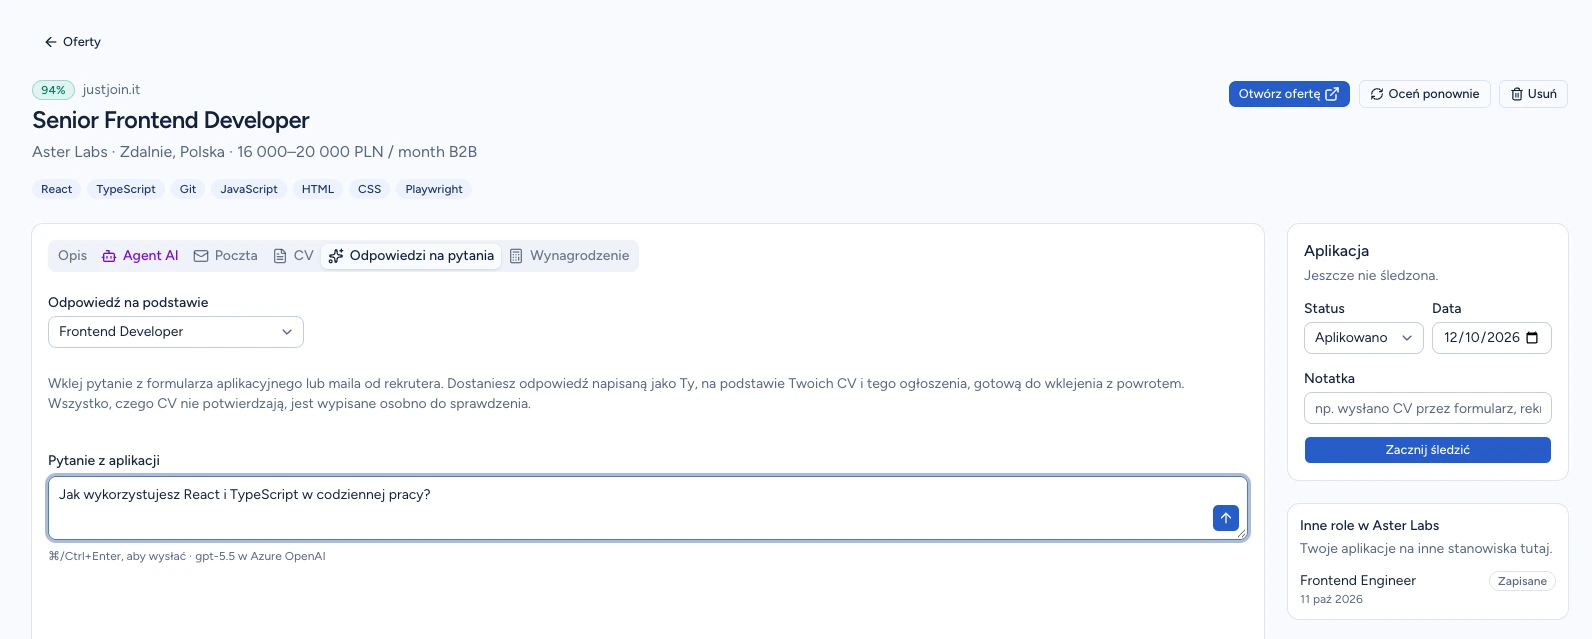
Task: Click the calculator icon on Wynagrodzenie tab
Action: (x=516, y=256)
